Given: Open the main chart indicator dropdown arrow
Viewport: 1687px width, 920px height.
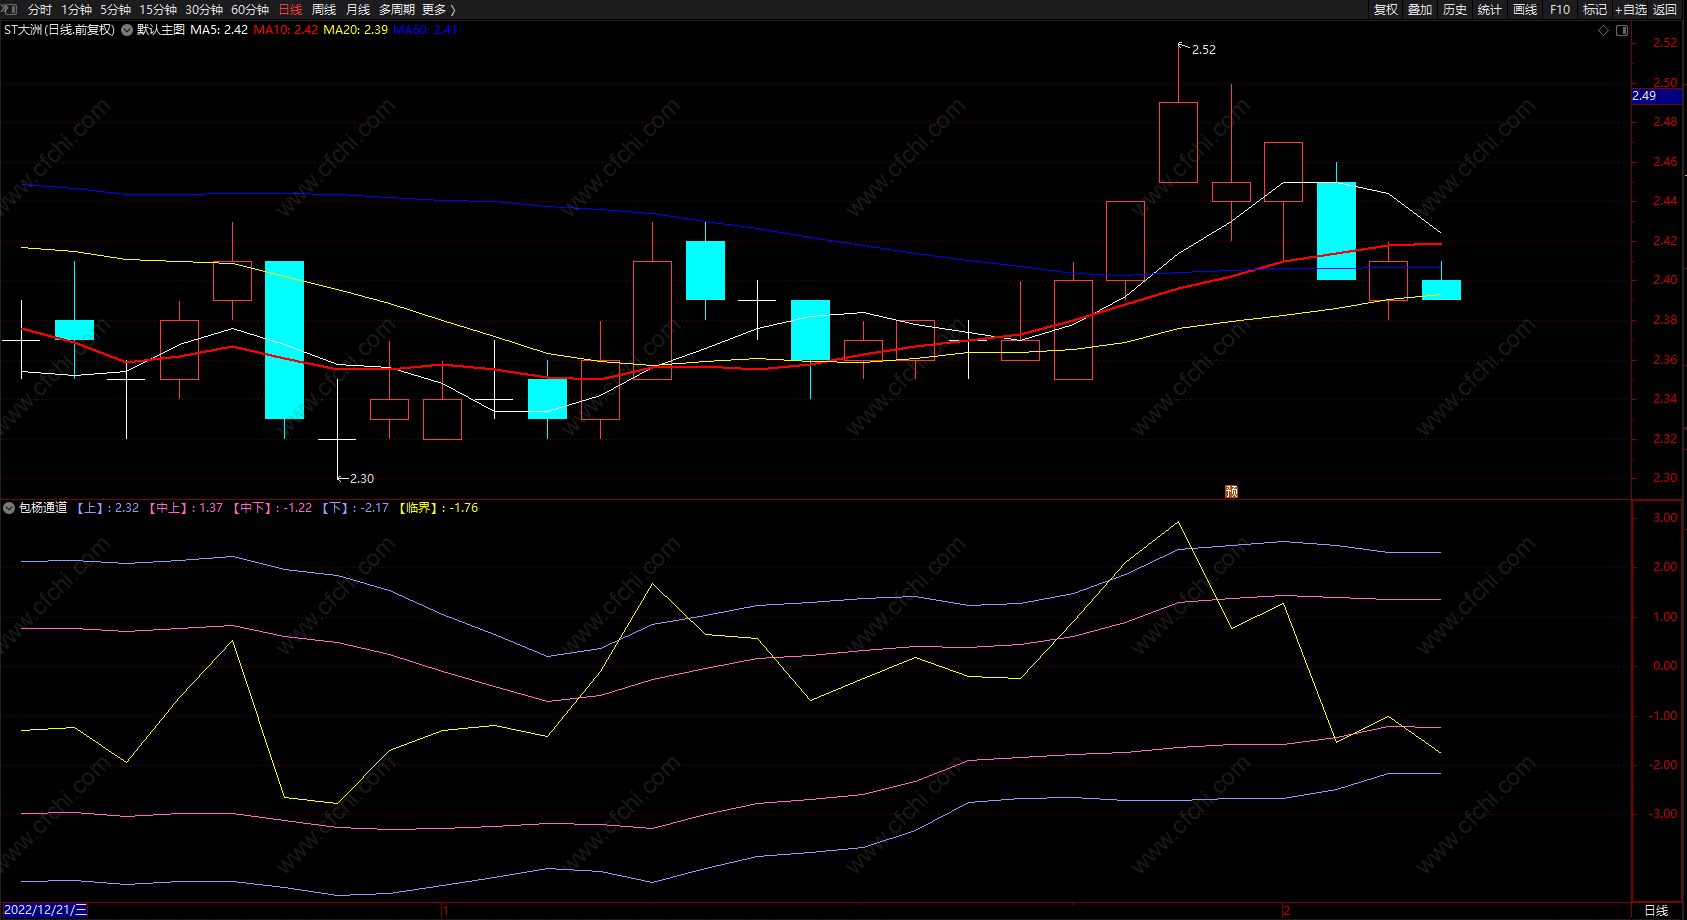Looking at the screenshot, I should tap(127, 30).
